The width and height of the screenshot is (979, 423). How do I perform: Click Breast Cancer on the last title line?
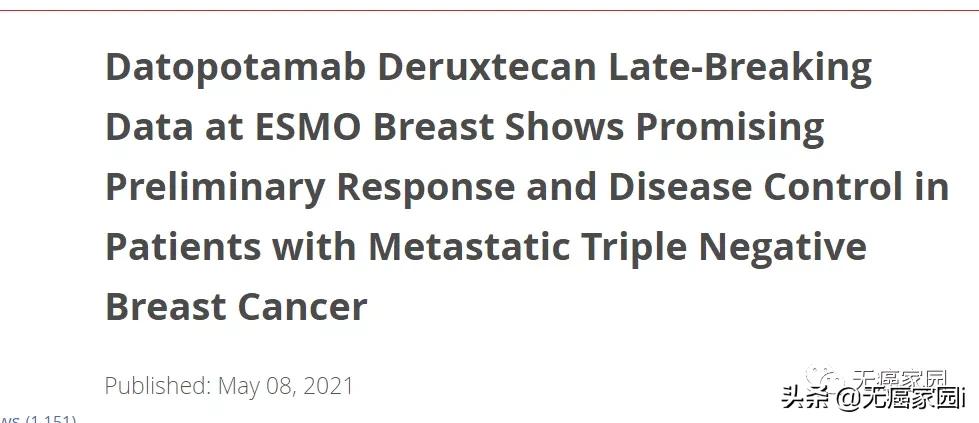click(x=236, y=306)
